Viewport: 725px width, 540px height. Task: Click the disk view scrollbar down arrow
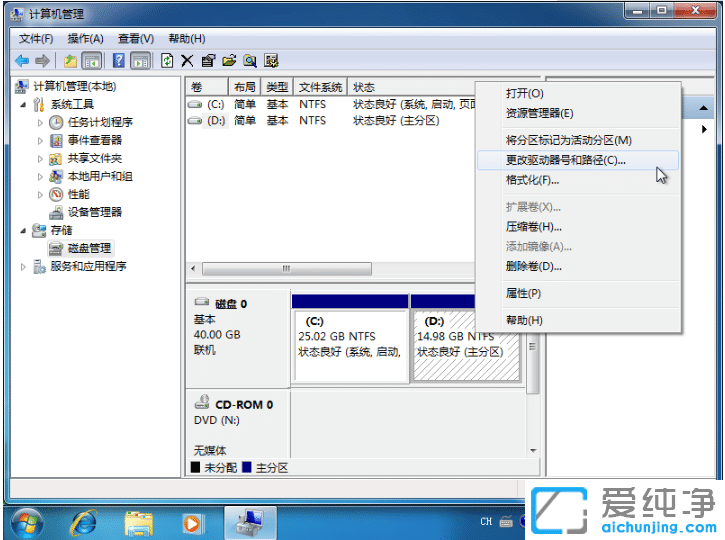point(533,450)
